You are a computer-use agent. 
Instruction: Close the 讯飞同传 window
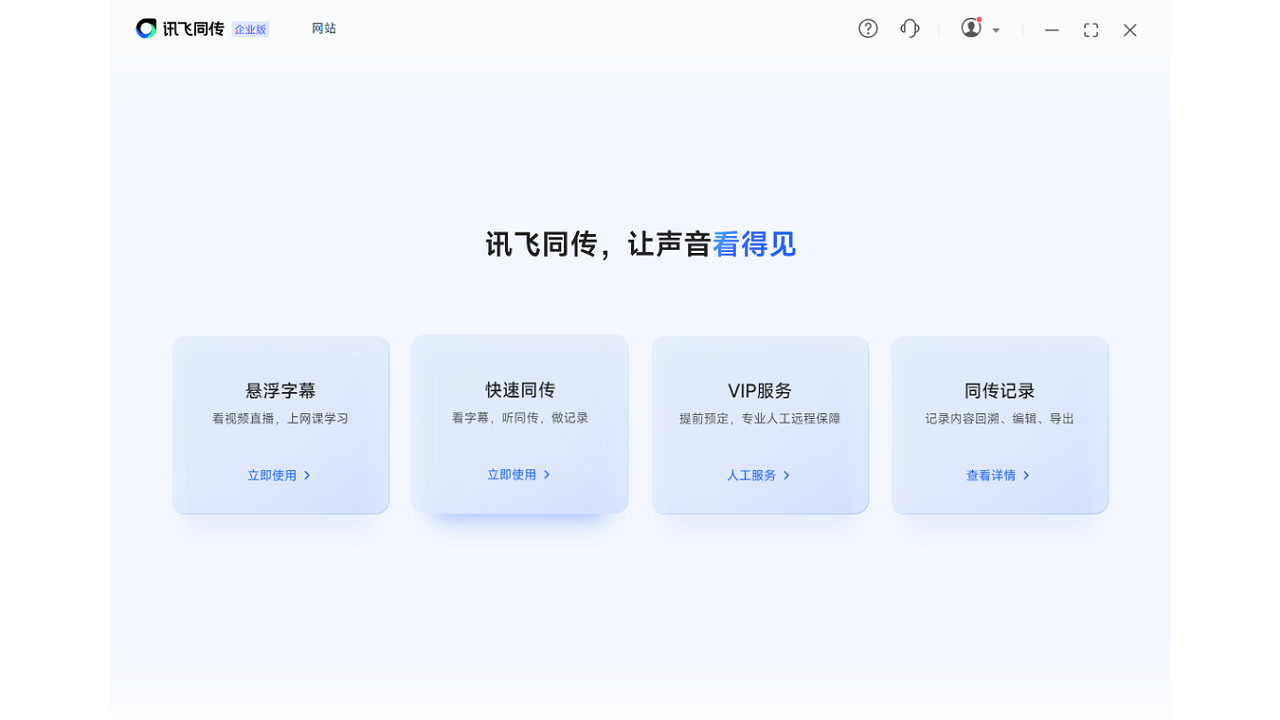(x=1130, y=30)
